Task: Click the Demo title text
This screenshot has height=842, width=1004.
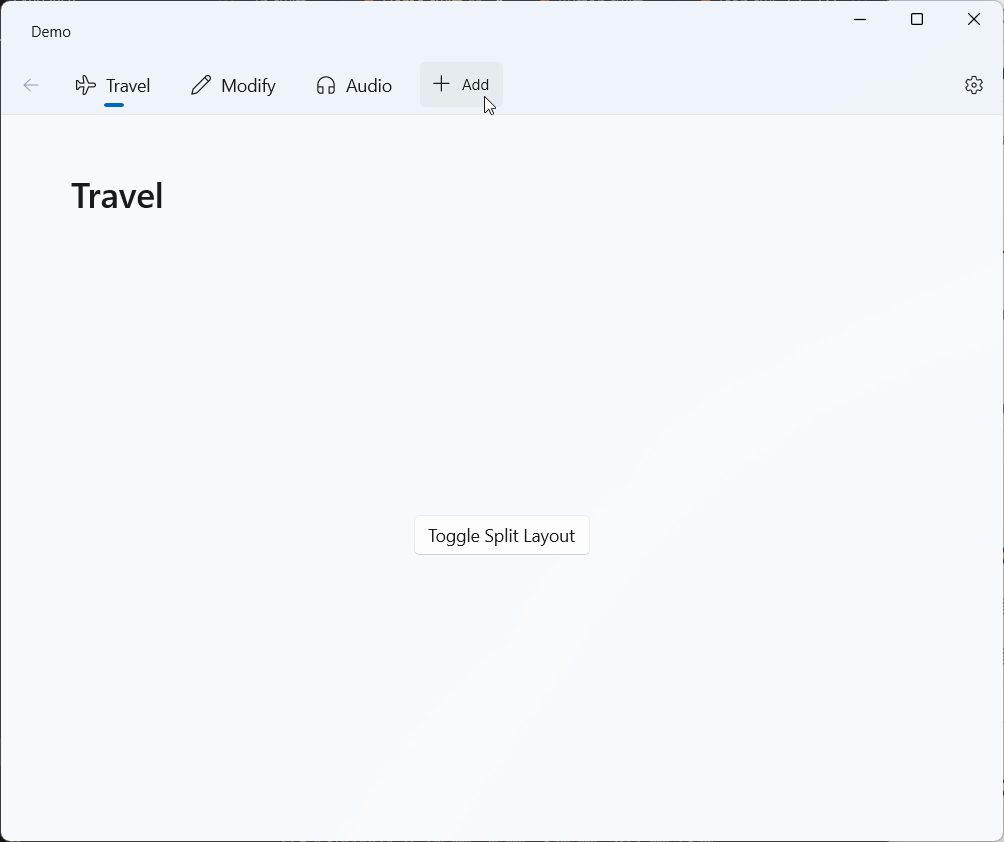Action: 51,32
